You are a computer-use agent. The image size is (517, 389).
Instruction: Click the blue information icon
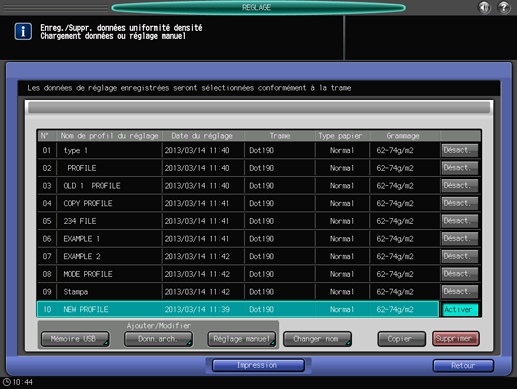tap(23, 31)
